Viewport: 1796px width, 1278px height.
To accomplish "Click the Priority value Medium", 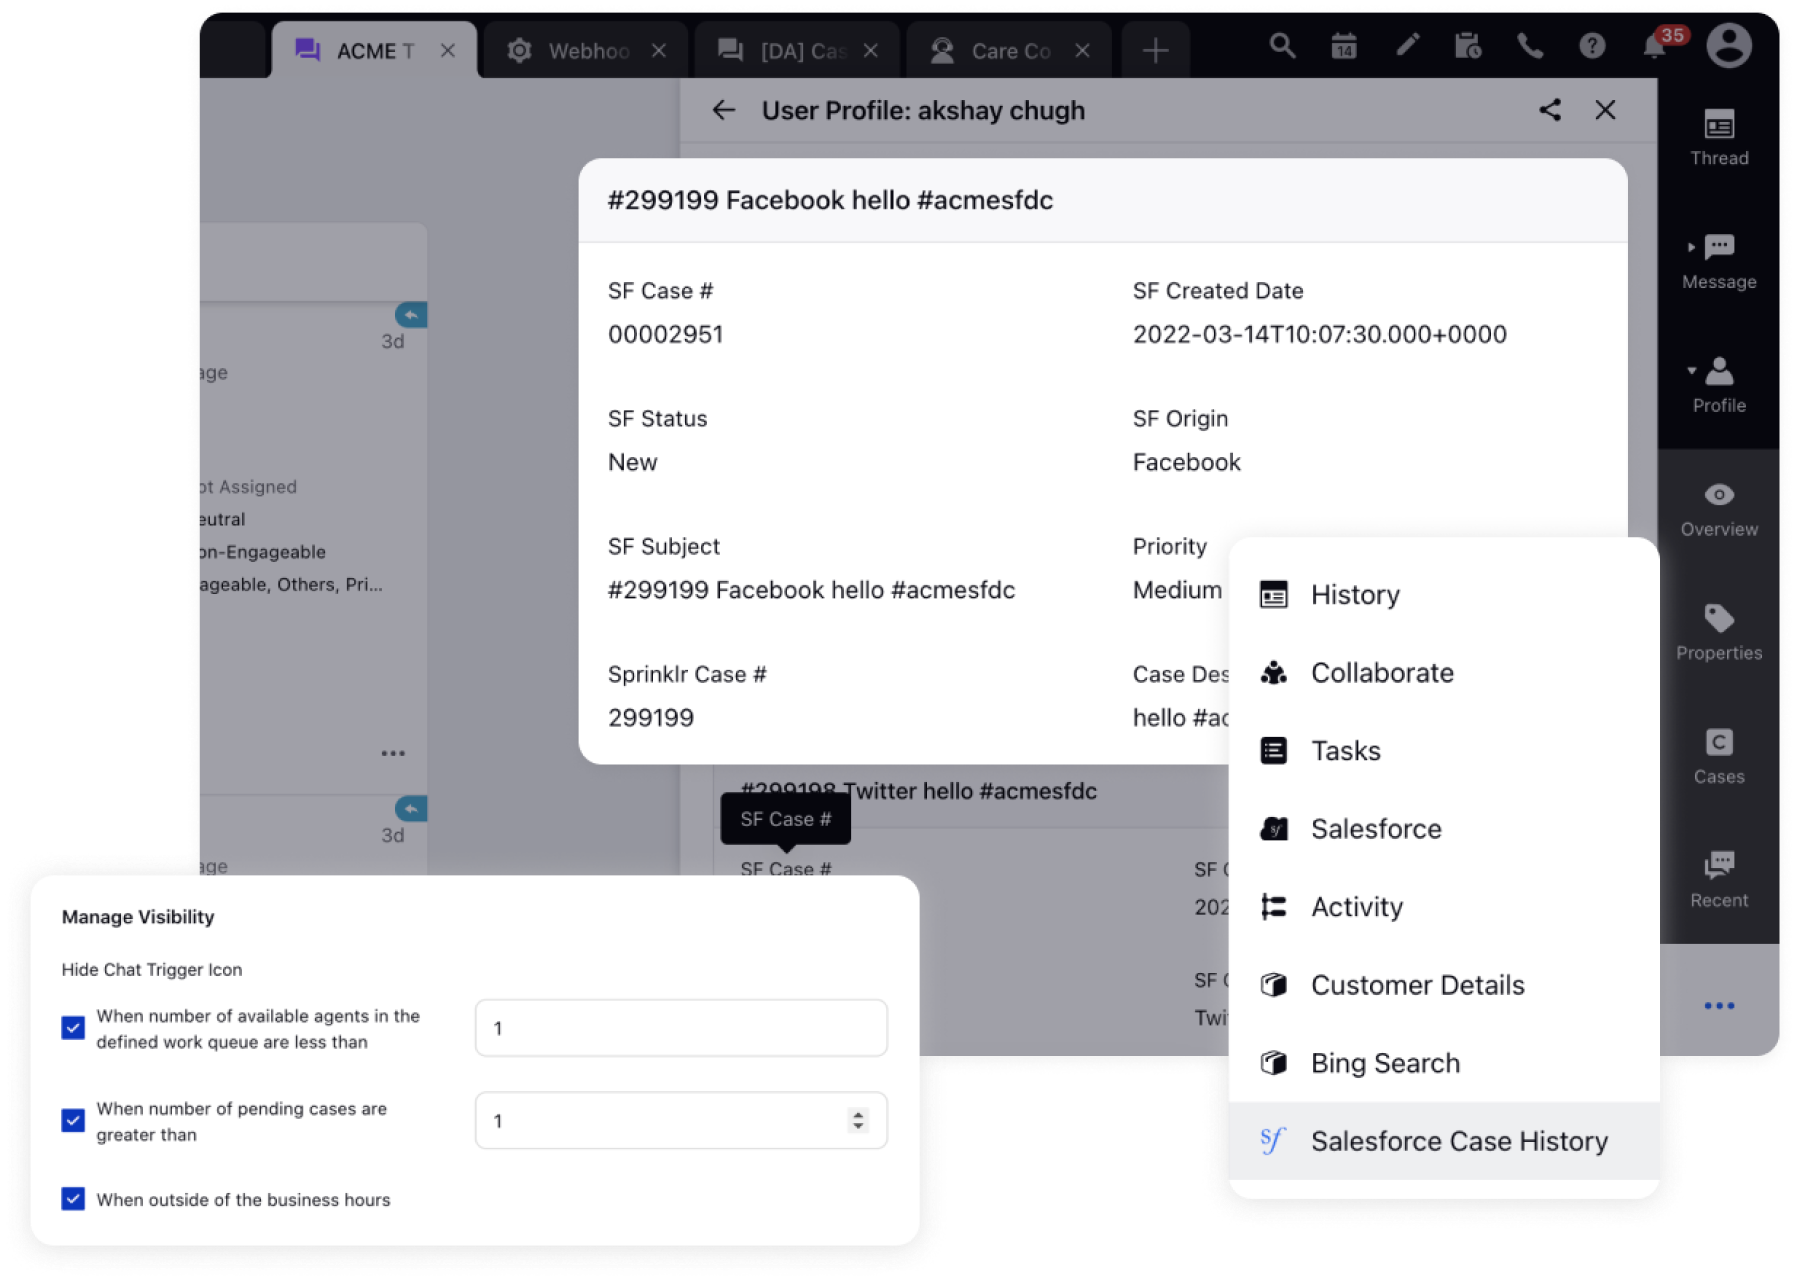I will 1177,590.
